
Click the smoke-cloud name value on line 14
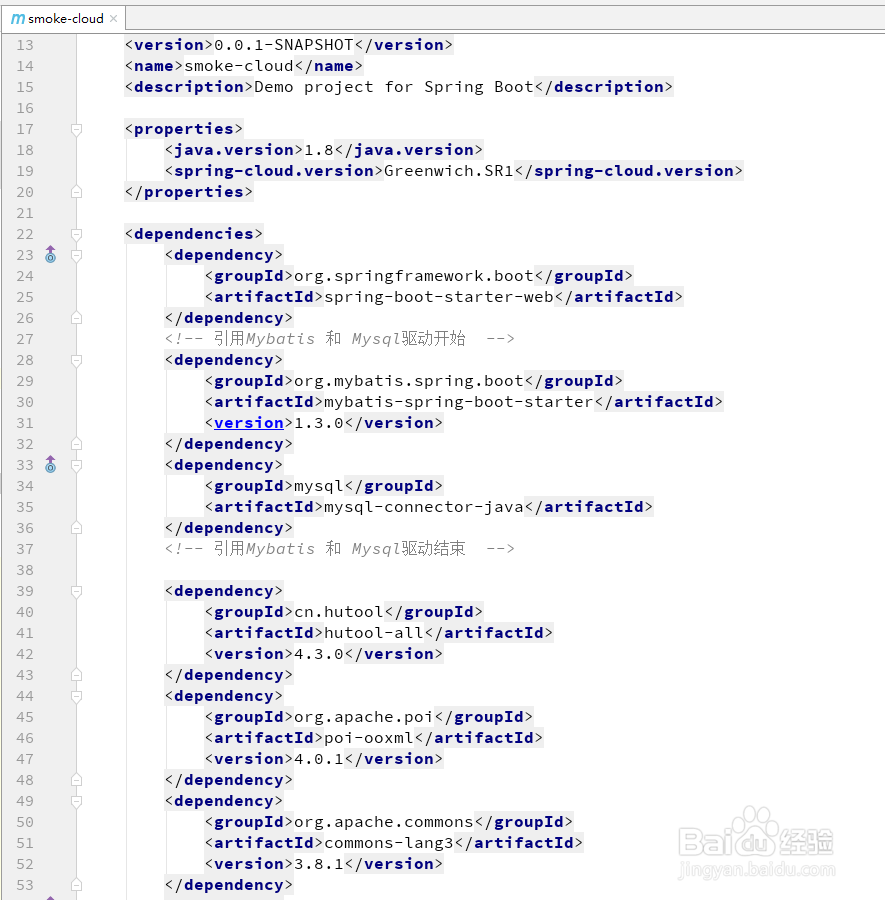pos(239,66)
